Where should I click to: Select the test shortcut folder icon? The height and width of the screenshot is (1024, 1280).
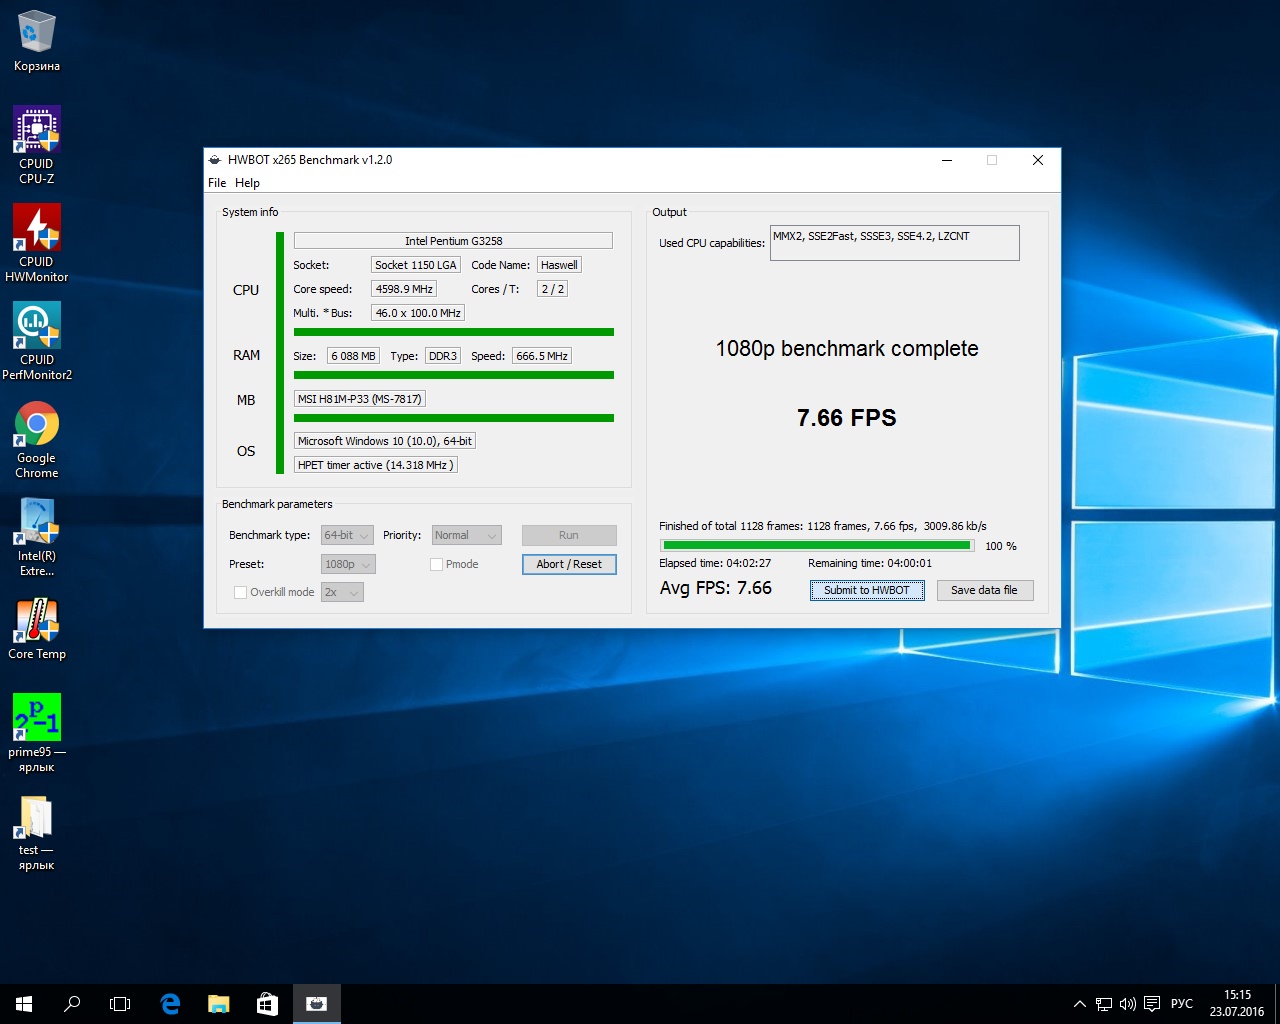click(x=37, y=831)
